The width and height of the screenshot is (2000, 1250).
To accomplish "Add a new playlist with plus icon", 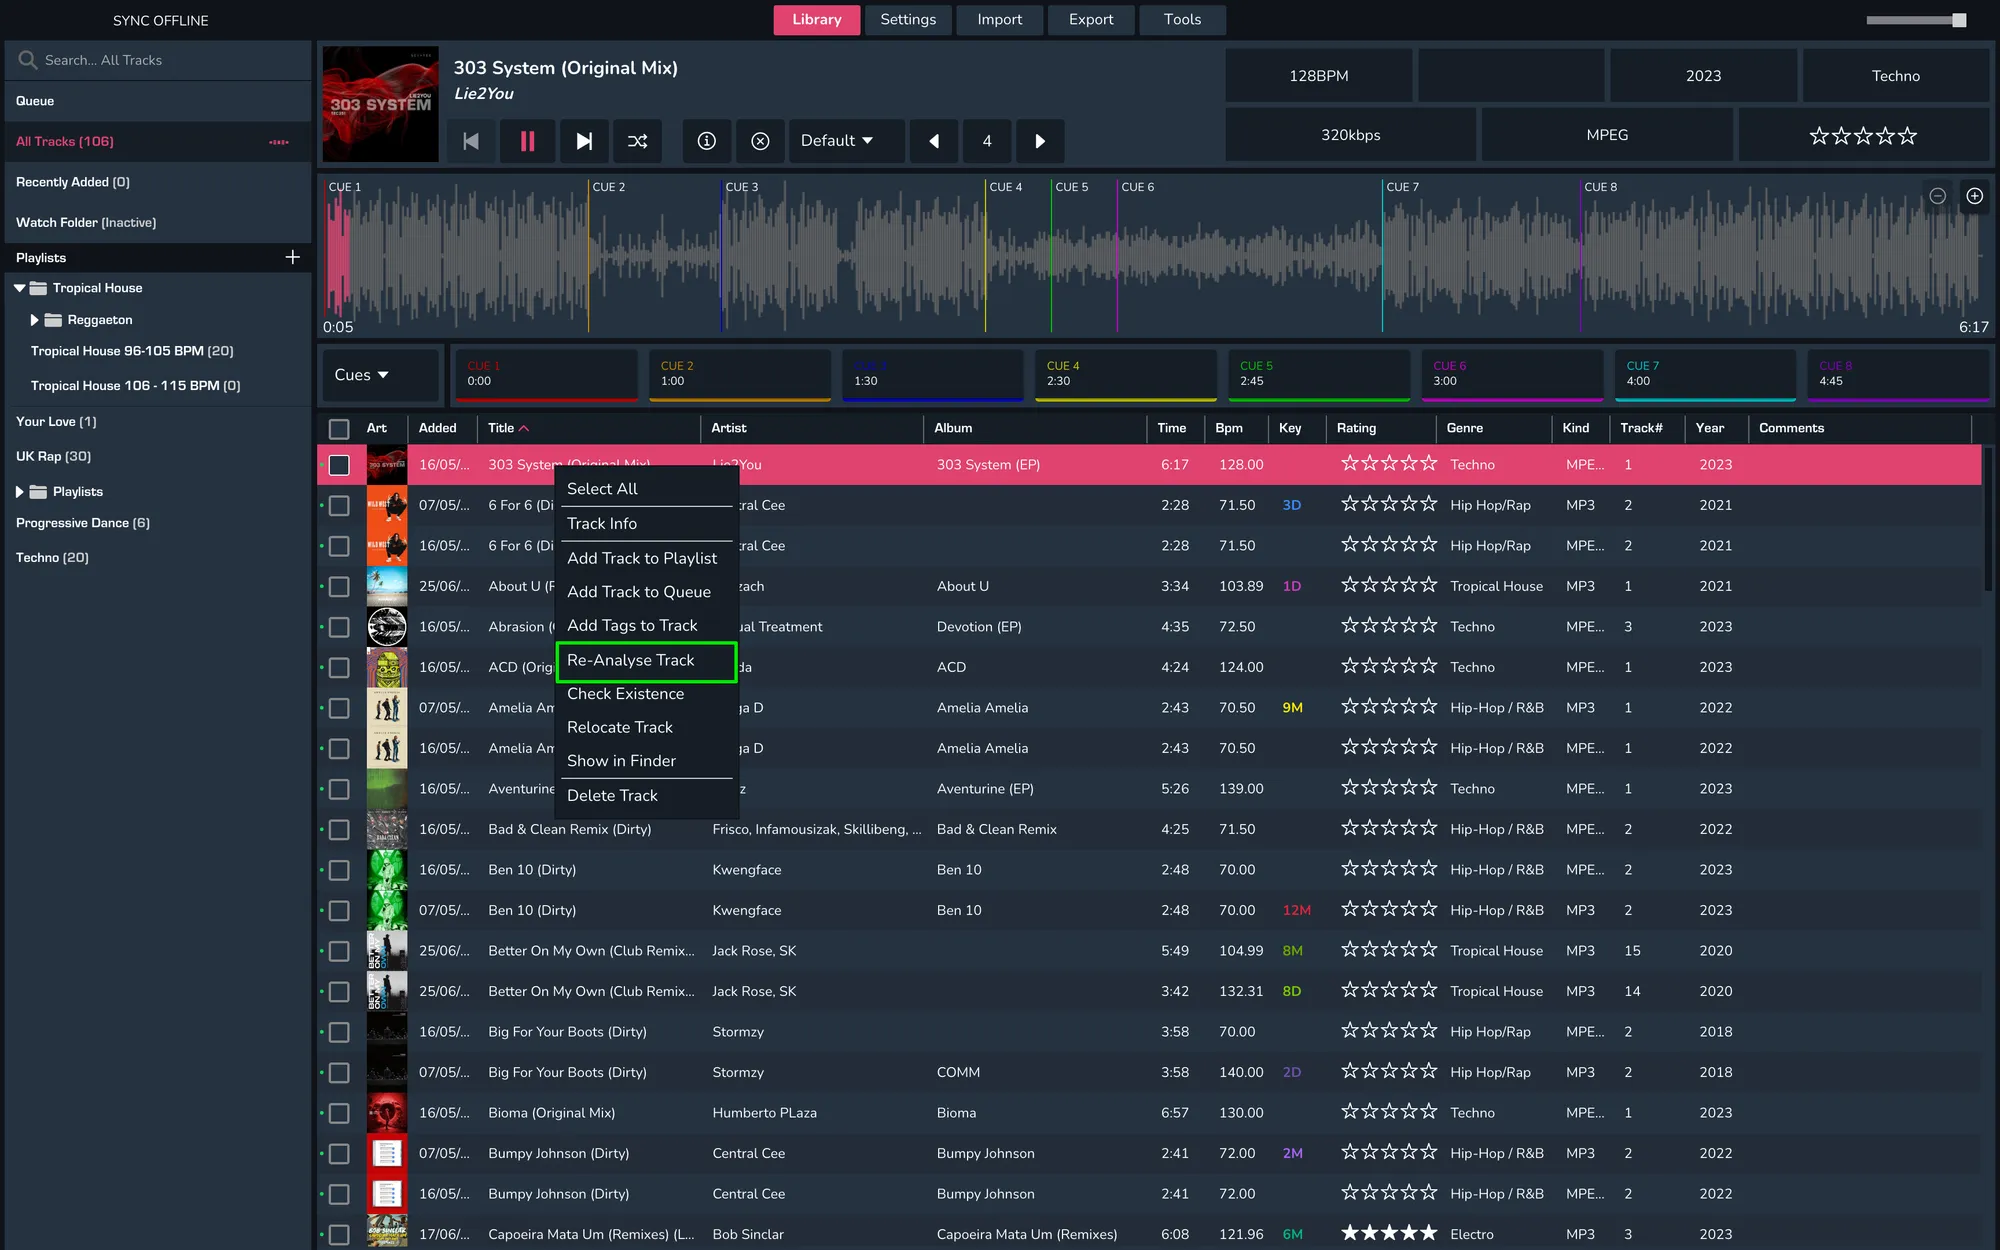I will (292, 257).
